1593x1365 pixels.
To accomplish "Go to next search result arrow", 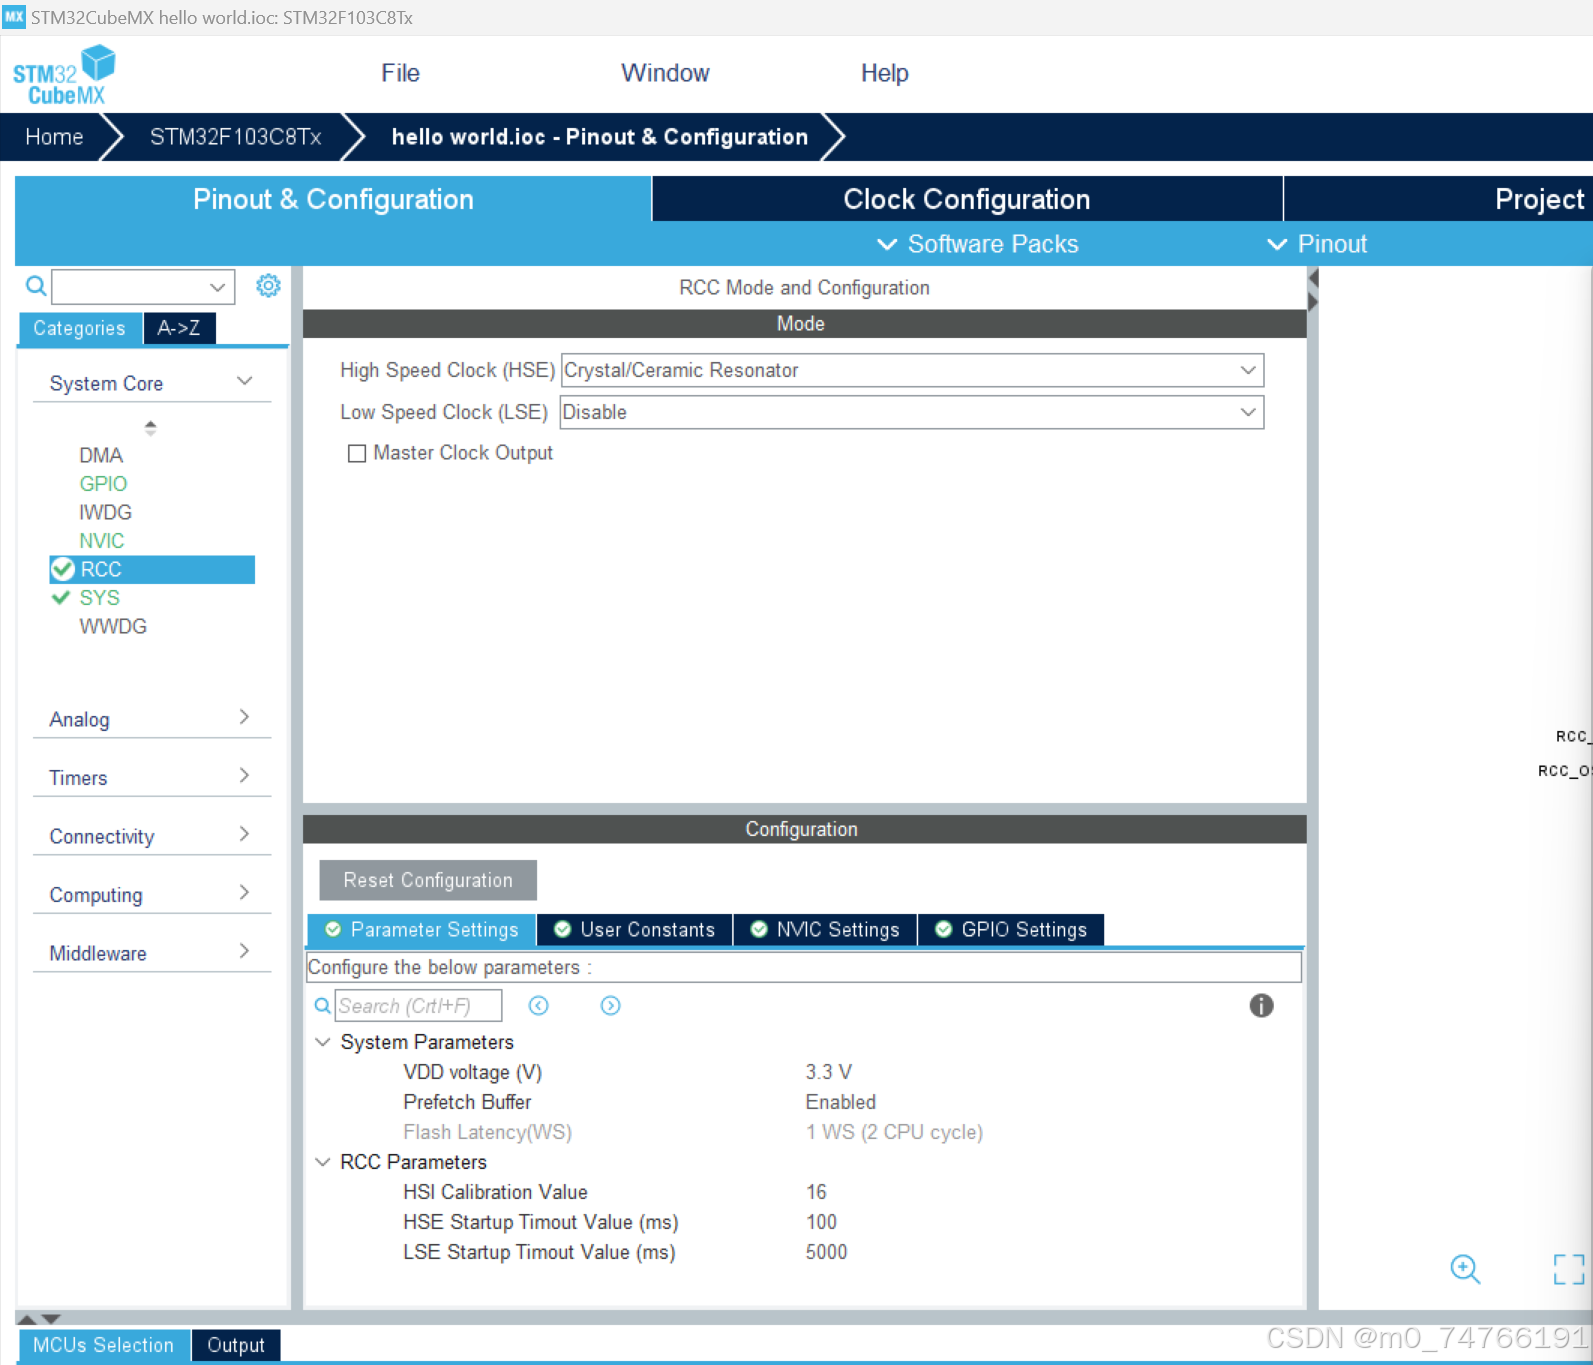I will tap(611, 1006).
